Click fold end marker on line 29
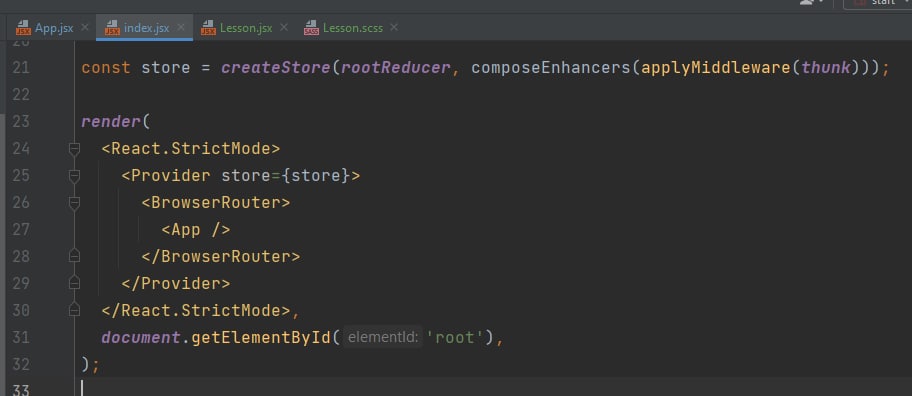Image resolution: width=912 pixels, height=396 pixels. click(x=74, y=283)
